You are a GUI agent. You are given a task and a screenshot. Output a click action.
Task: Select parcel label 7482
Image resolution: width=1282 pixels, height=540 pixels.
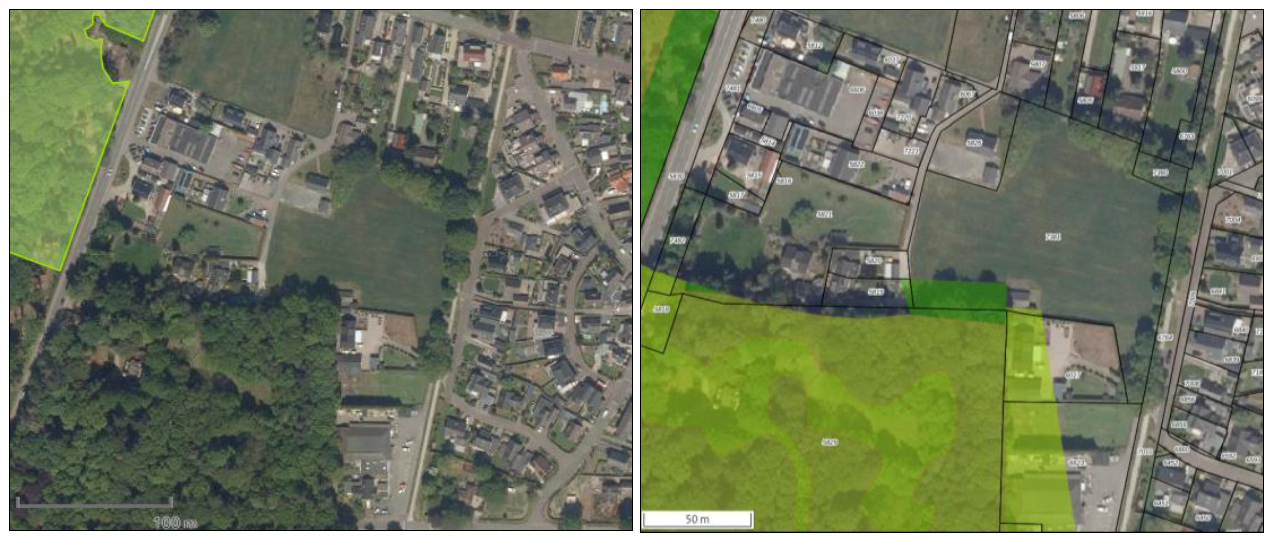click(677, 240)
